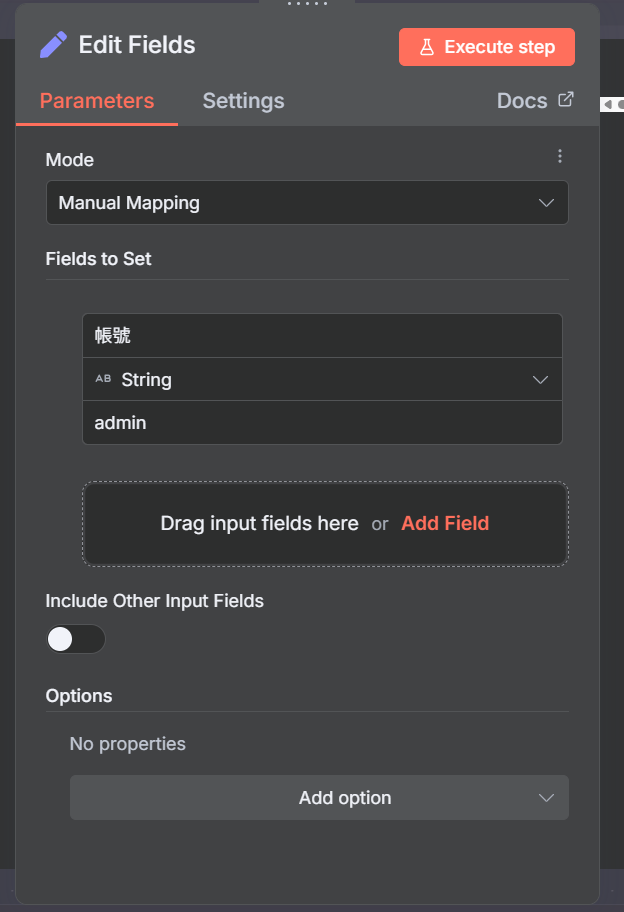This screenshot has width=624, height=912.
Task: Click the 帳號 field name input
Action: tap(321, 336)
